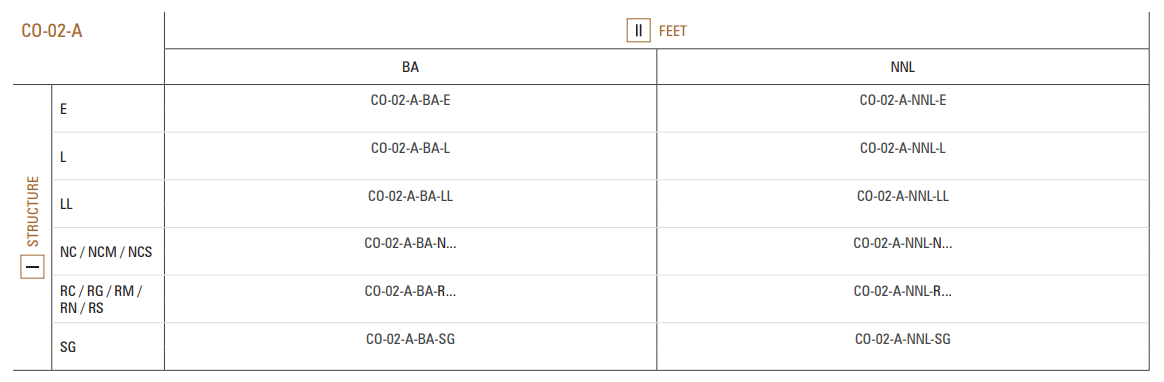Select the NC / NCM / NCS row label

pos(106,252)
